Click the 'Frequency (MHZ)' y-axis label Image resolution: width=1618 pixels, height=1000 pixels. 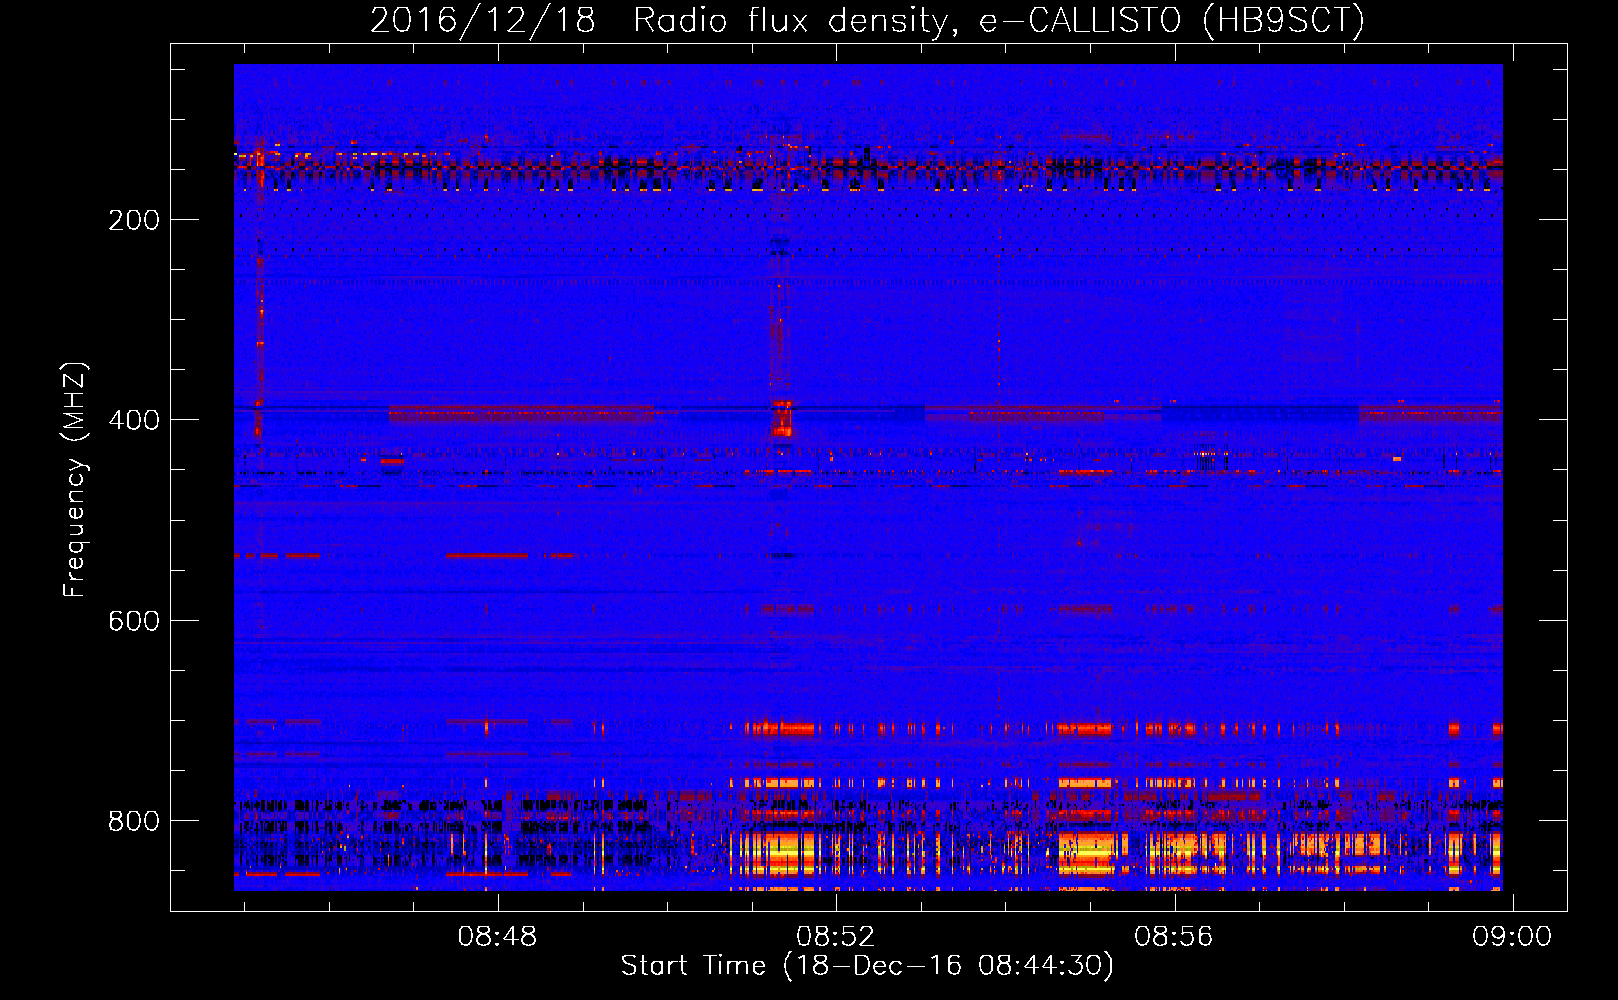(x=75, y=479)
